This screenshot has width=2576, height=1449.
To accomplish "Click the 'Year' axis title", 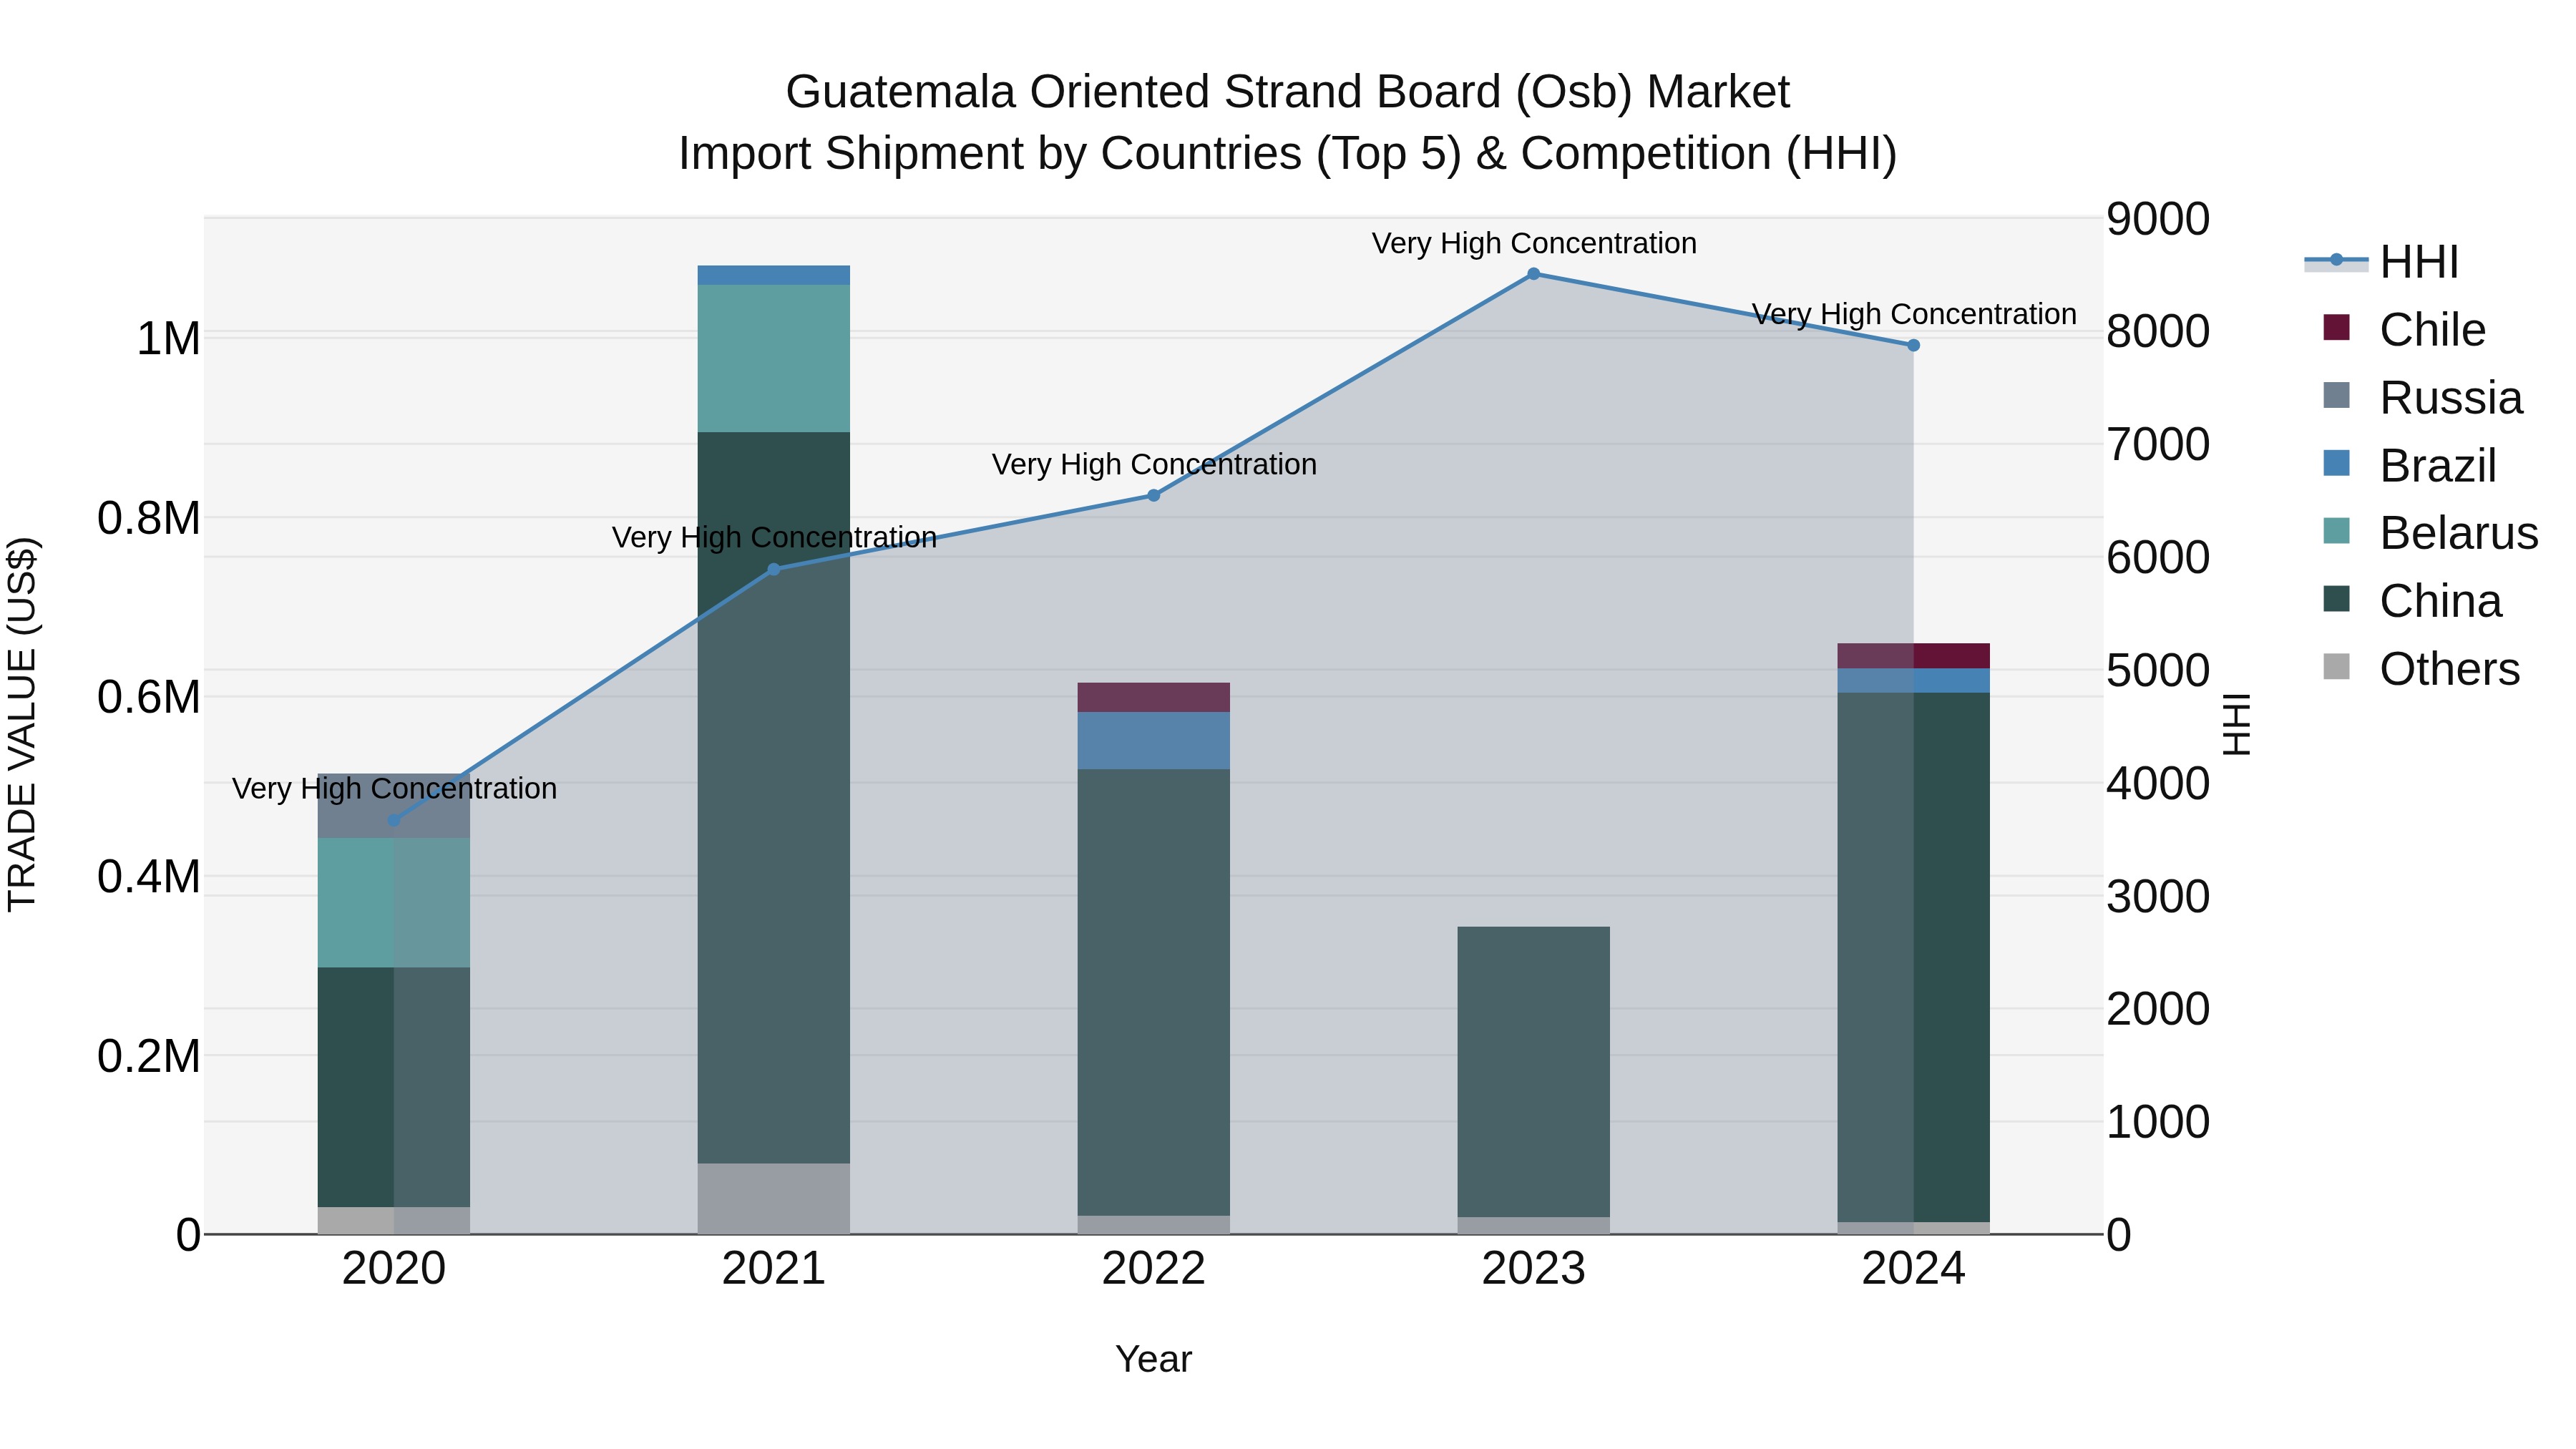I will pos(1154,1359).
